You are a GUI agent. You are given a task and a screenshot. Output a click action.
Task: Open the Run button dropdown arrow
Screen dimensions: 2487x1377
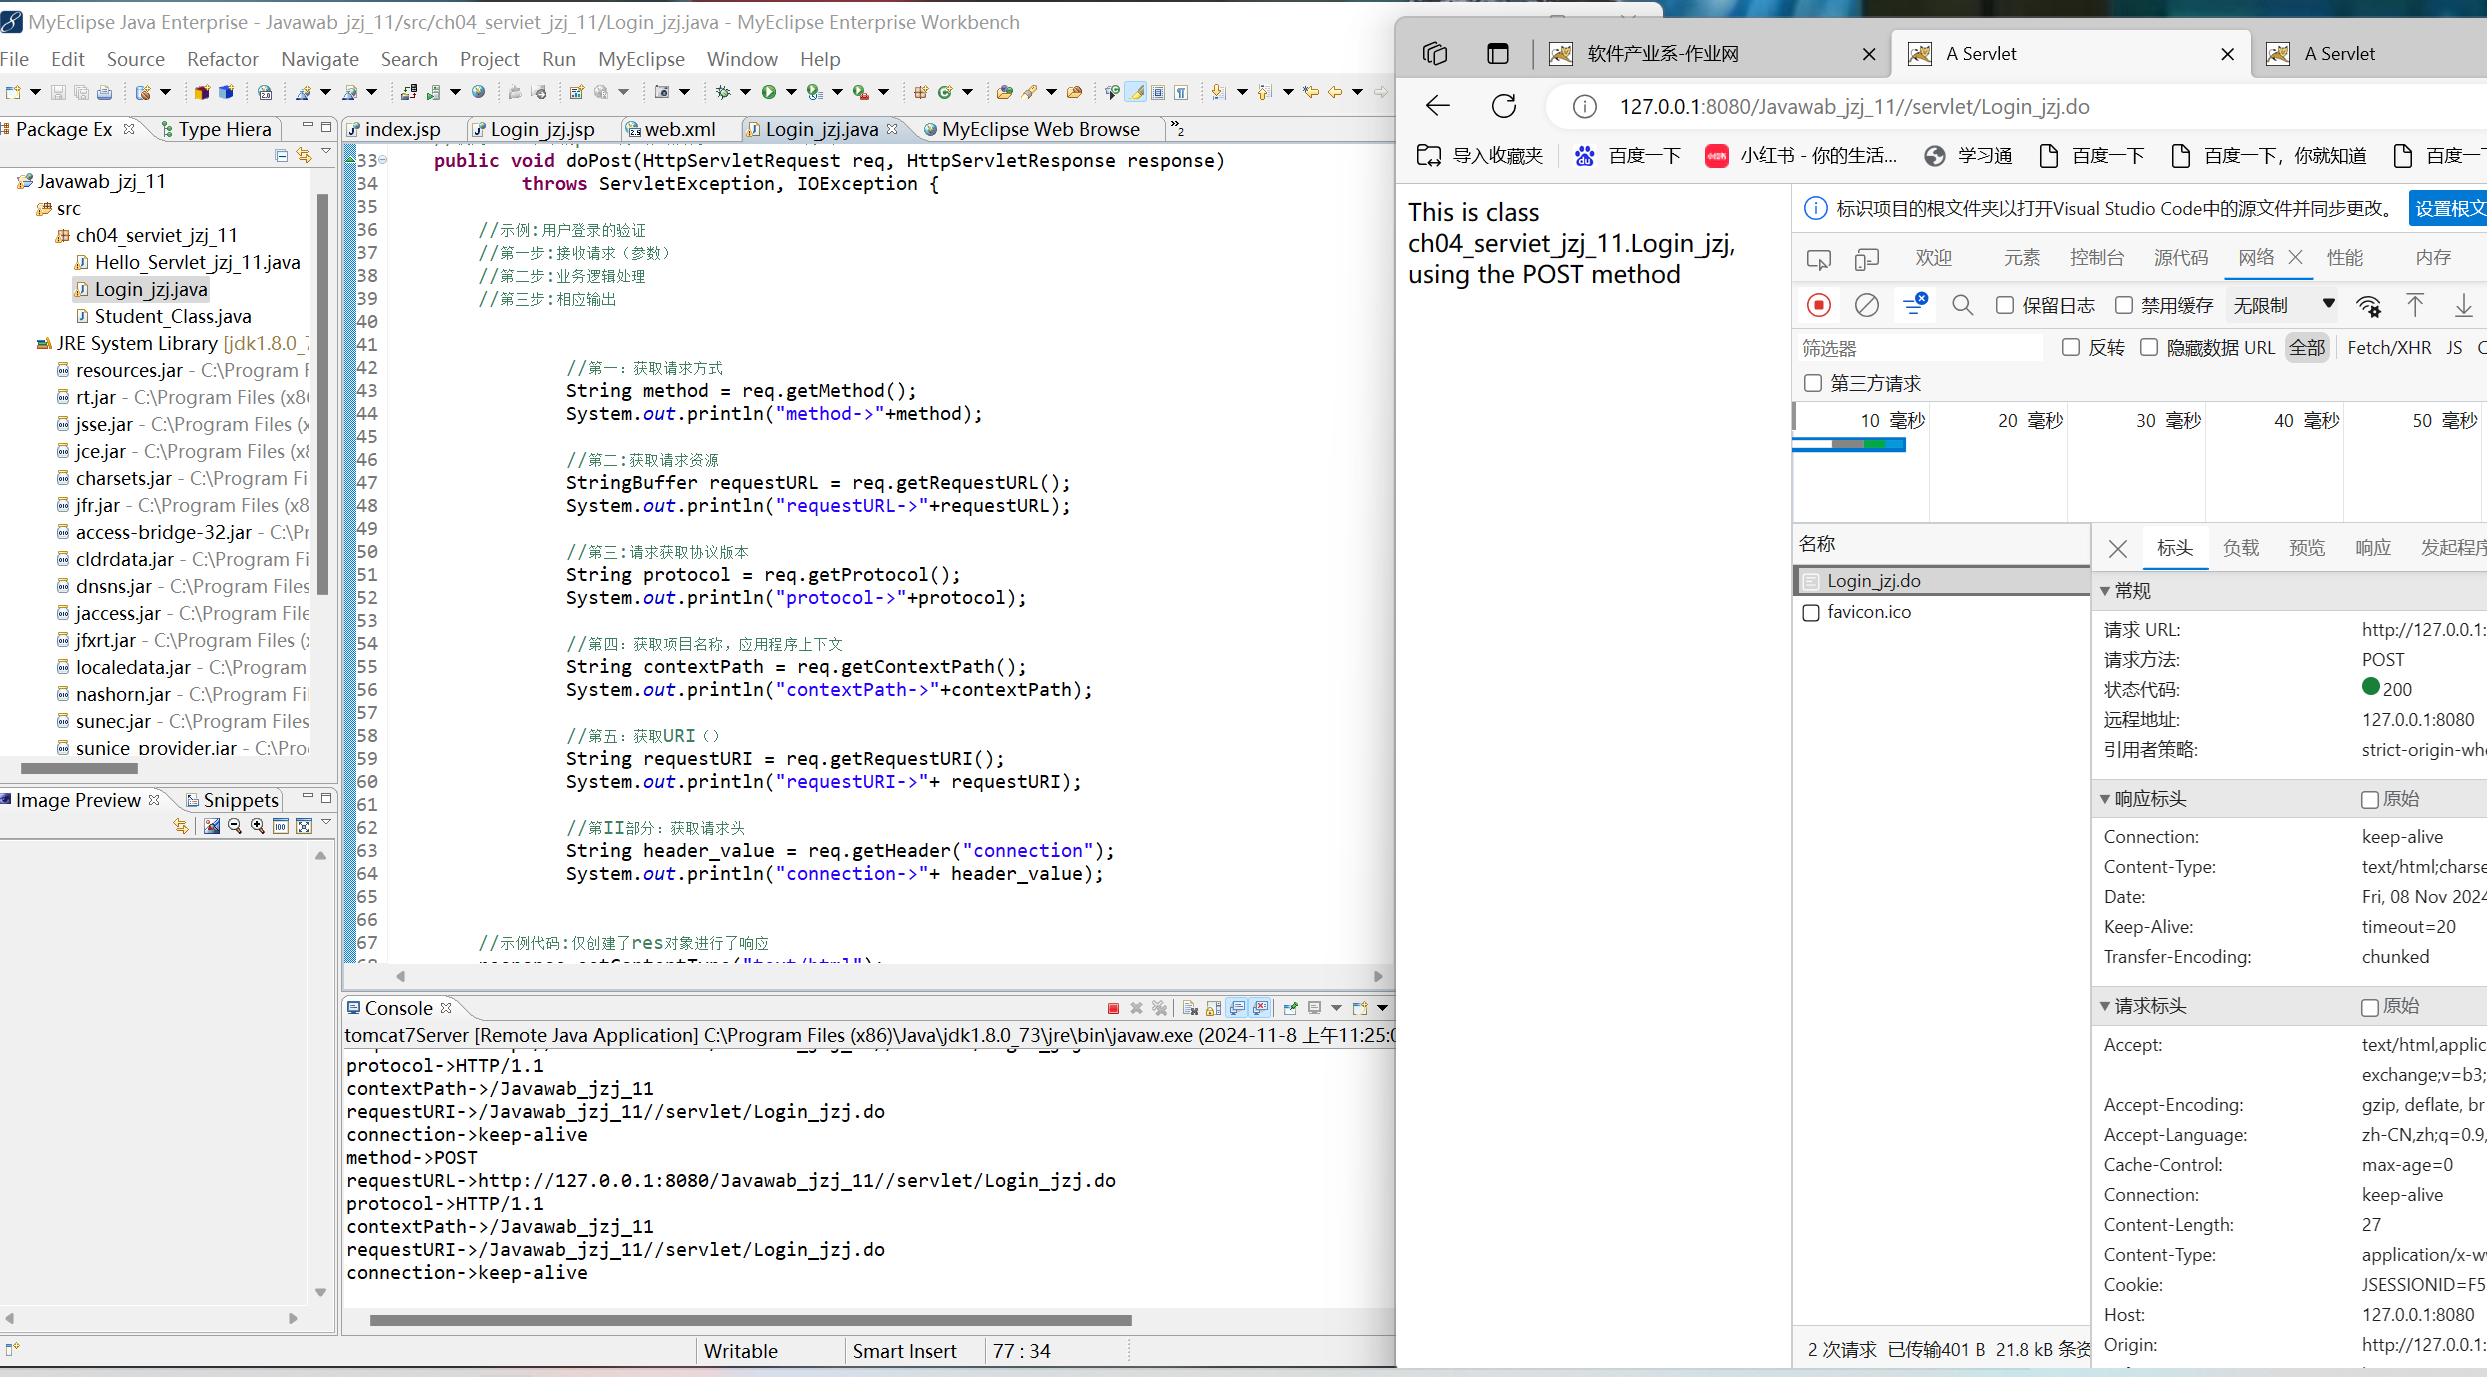tap(791, 92)
